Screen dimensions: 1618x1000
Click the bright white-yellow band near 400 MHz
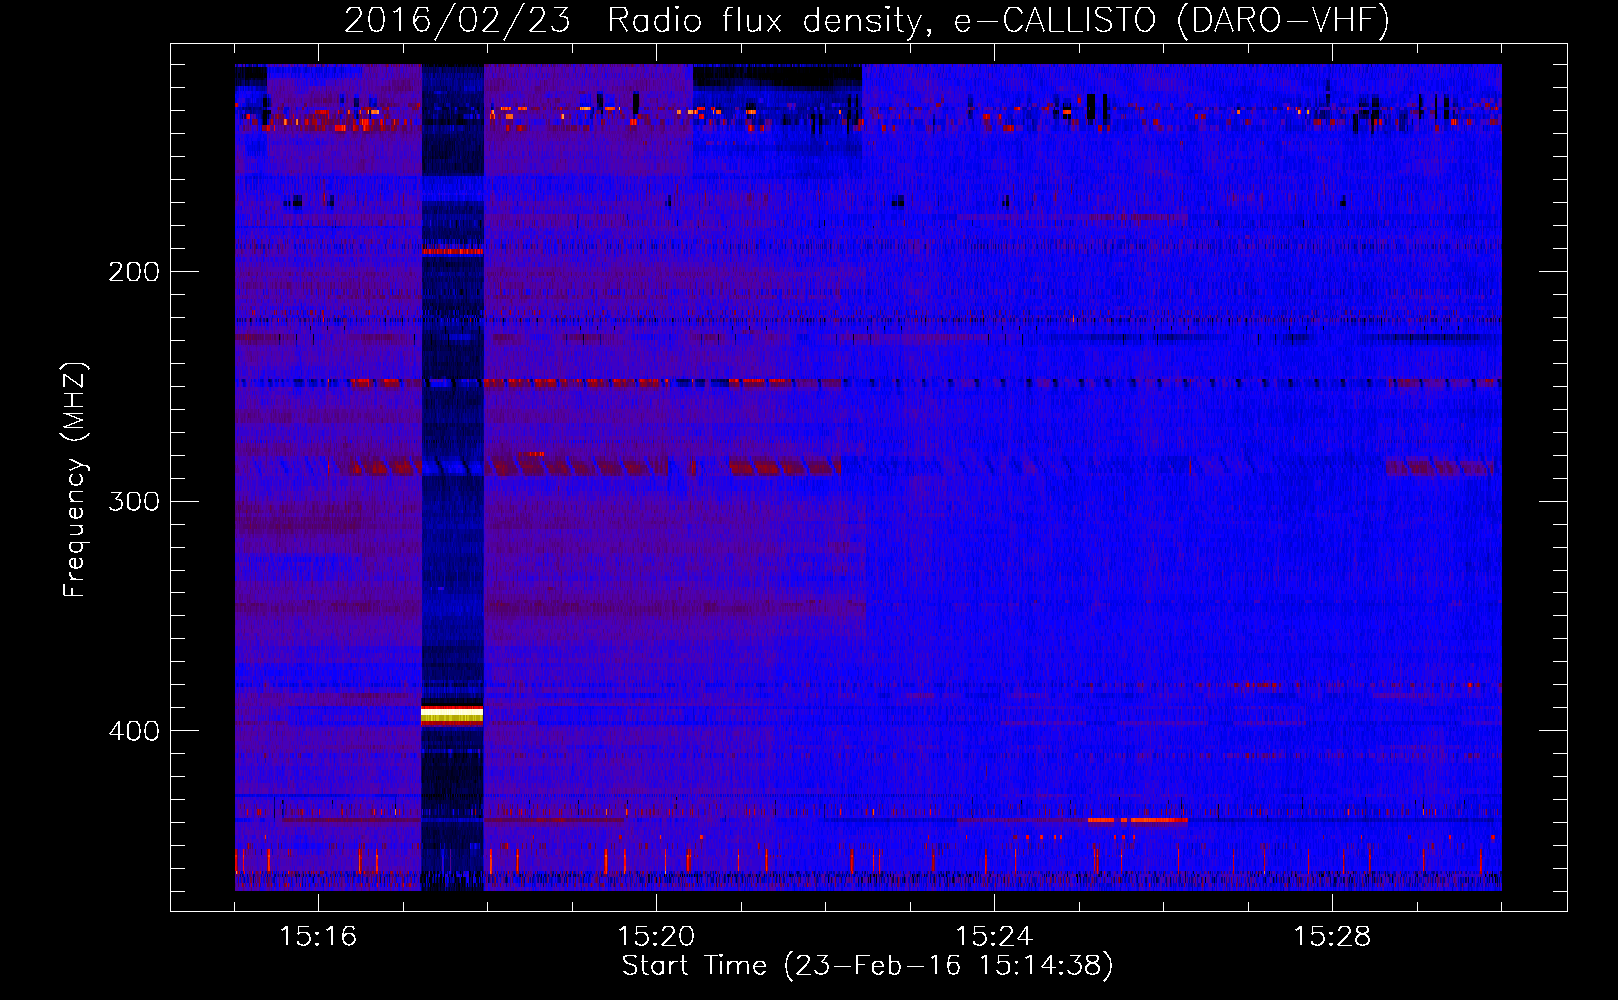pyautogui.click(x=452, y=713)
